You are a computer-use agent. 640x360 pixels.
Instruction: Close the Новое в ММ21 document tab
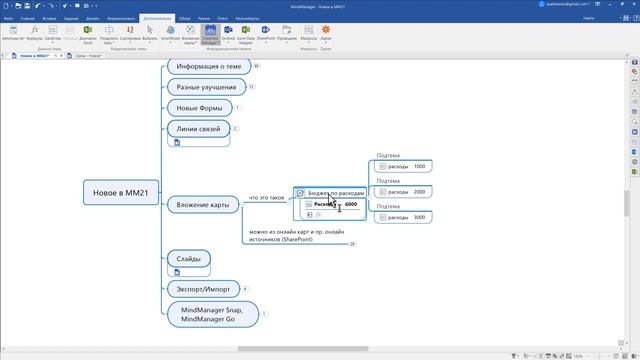(x=62, y=56)
